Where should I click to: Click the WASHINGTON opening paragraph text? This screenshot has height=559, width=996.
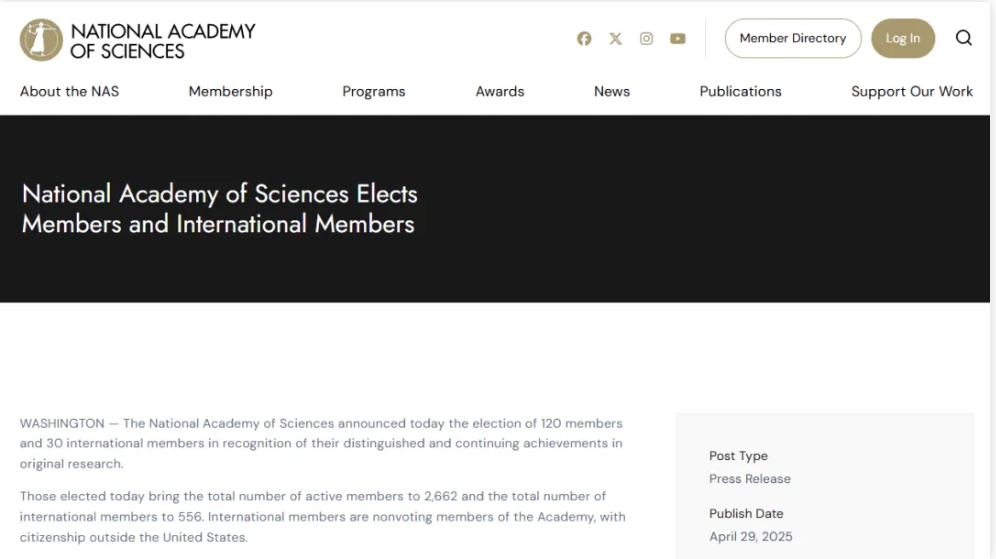321,443
